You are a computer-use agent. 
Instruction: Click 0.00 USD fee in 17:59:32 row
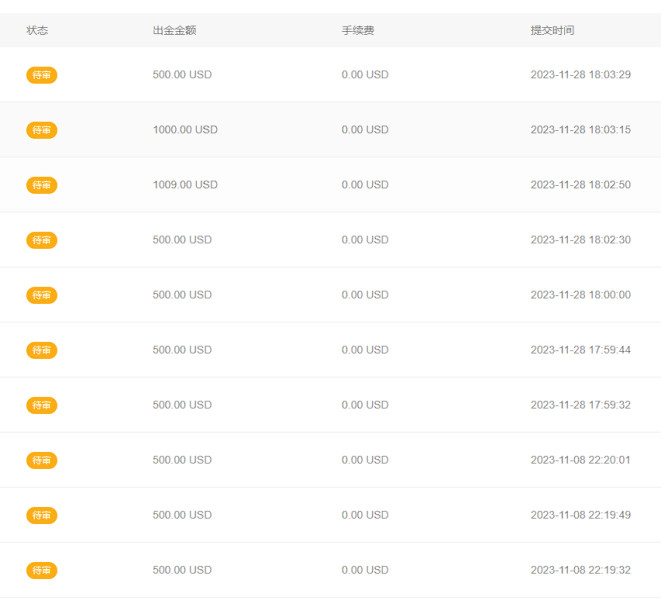pyautogui.click(x=365, y=405)
